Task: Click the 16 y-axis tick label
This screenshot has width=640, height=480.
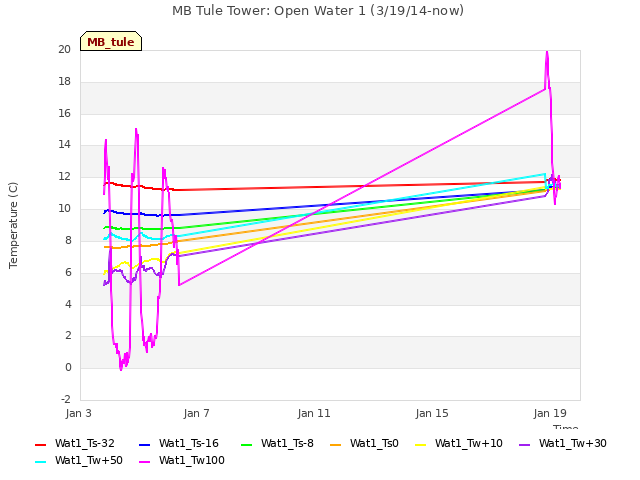Action: coord(64,113)
